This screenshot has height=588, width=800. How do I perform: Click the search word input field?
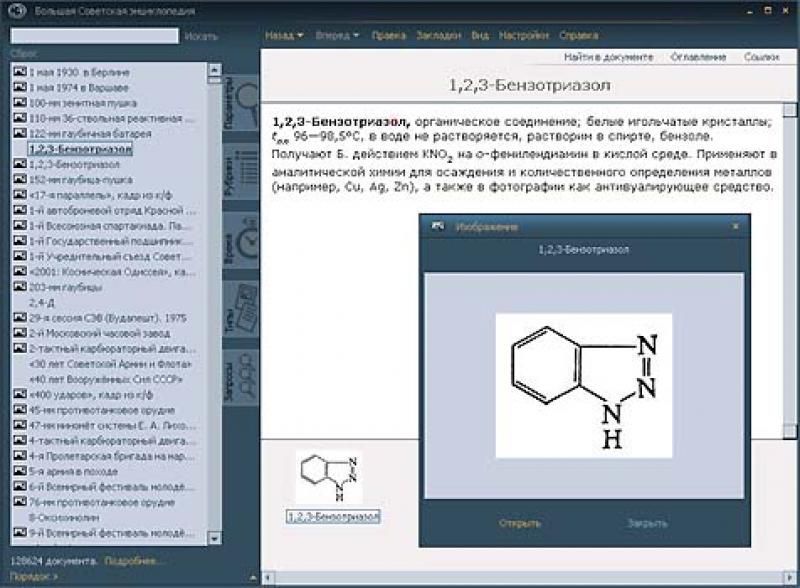94,36
